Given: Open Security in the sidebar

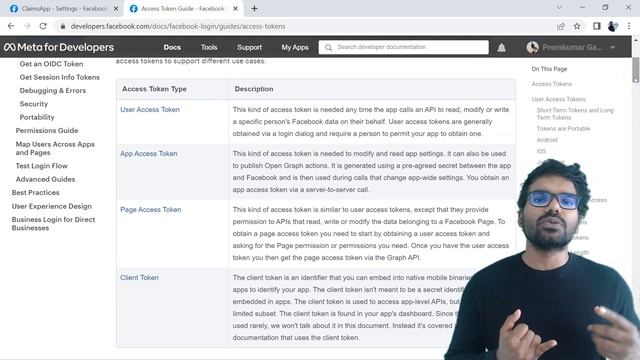Looking at the screenshot, I should pos(34,104).
